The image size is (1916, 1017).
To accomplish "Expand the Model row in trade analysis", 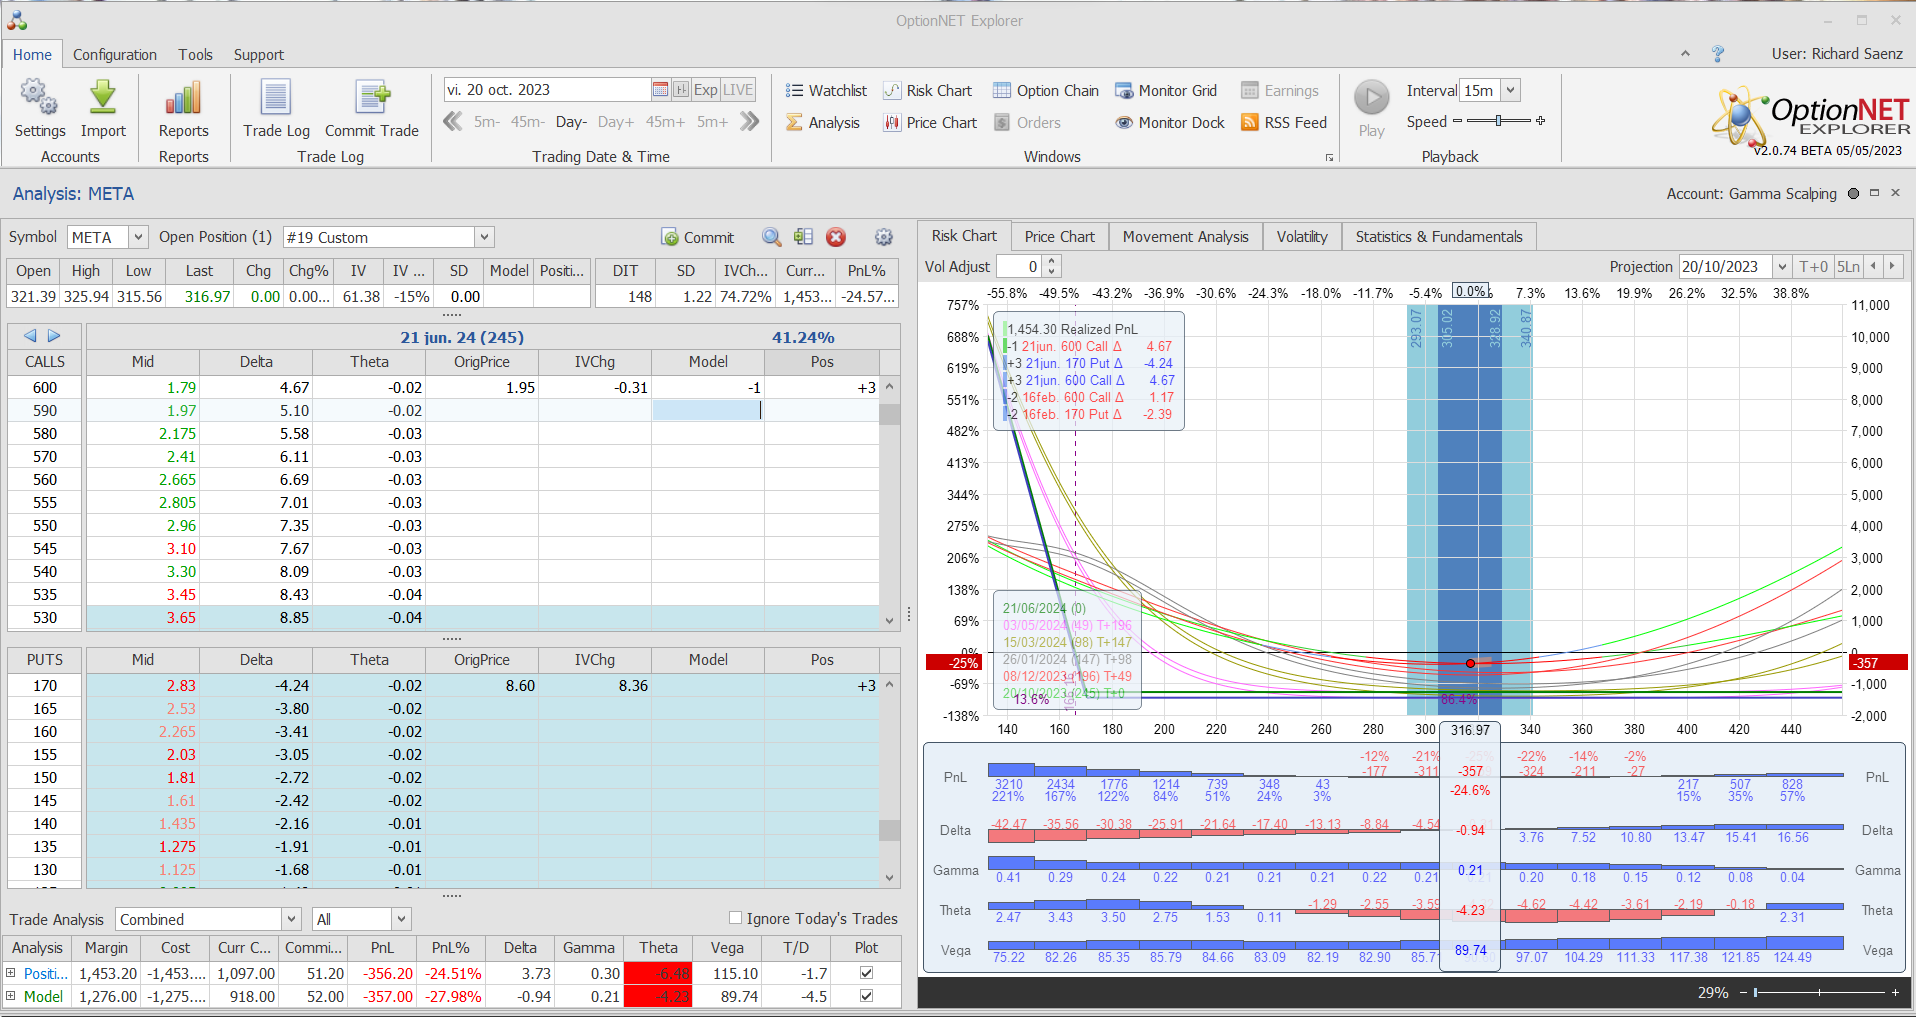I will (x=11, y=996).
